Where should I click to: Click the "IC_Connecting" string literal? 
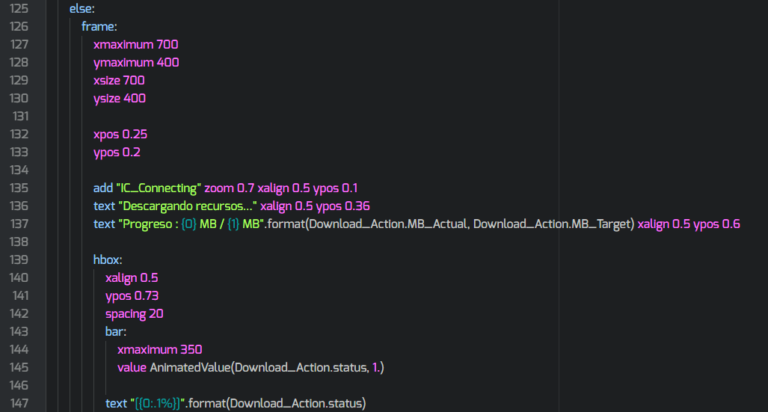160,188
